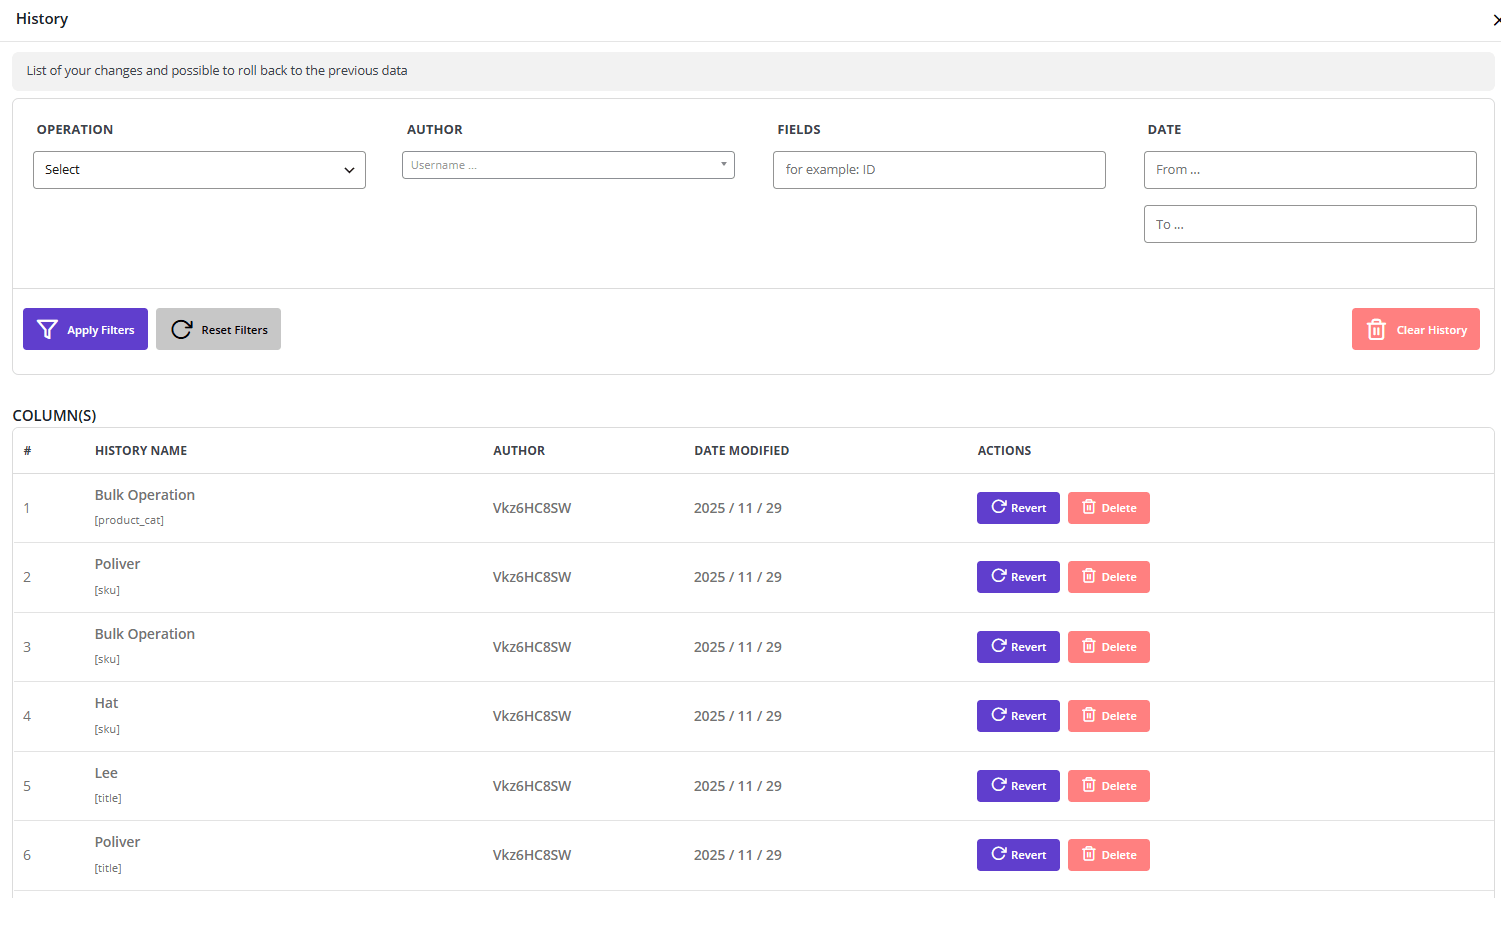Viewport: 1501px width, 937px height.
Task: Revert the Hat sku change
Action: point(1018,716)
